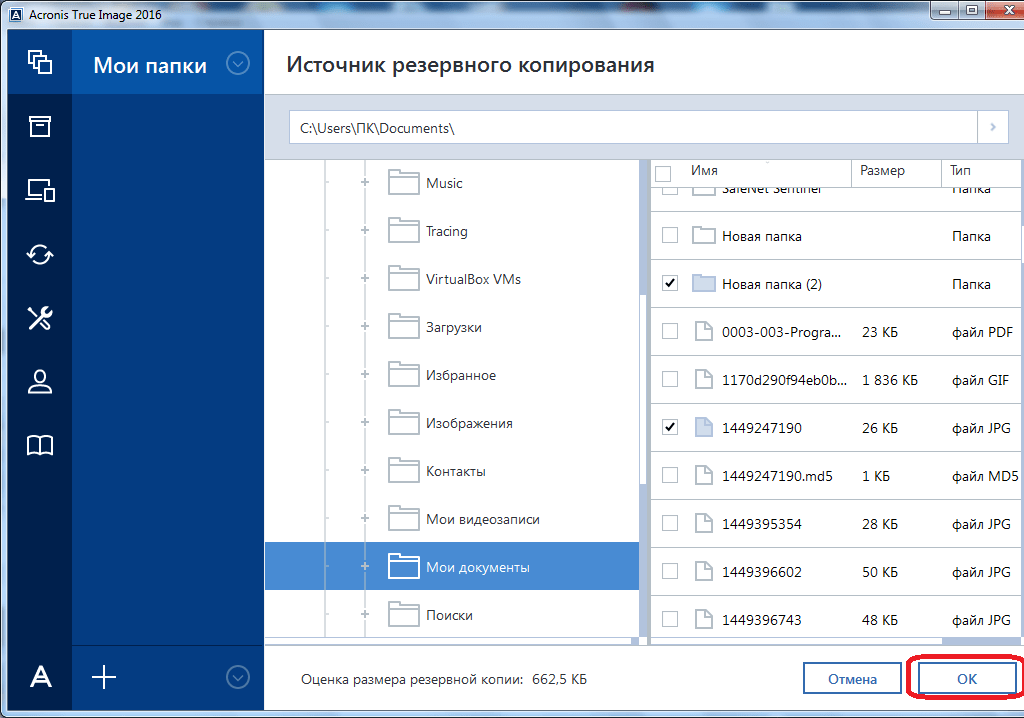Click the plus icon to add backup
The image size is (1024, 718).
pos(104,678)
